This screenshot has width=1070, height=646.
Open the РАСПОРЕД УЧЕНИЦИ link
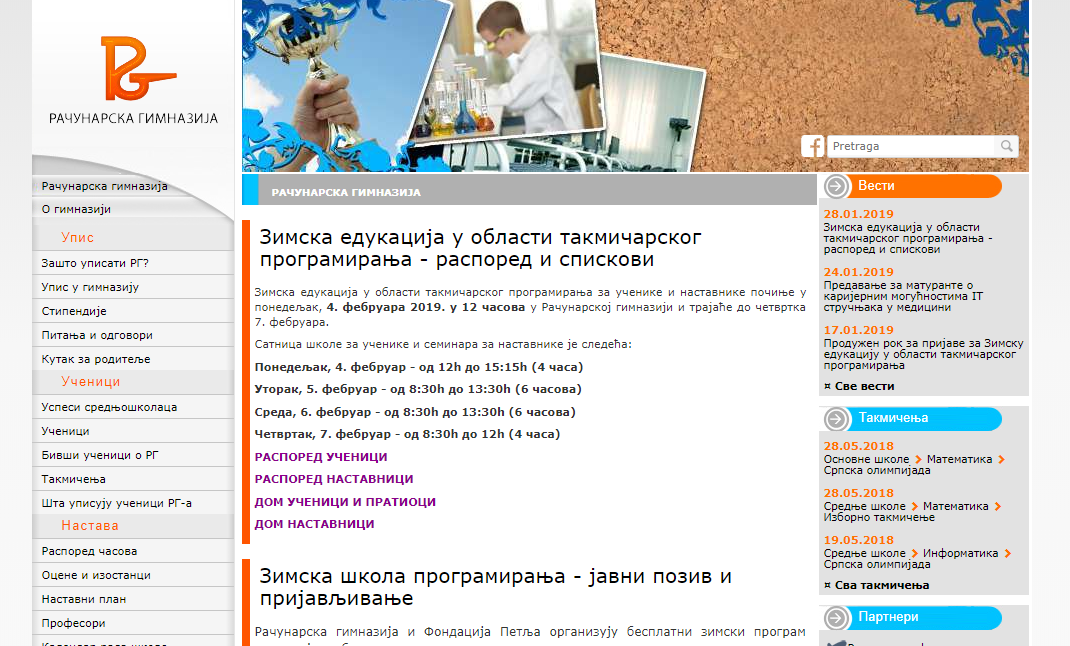(321, 457)
